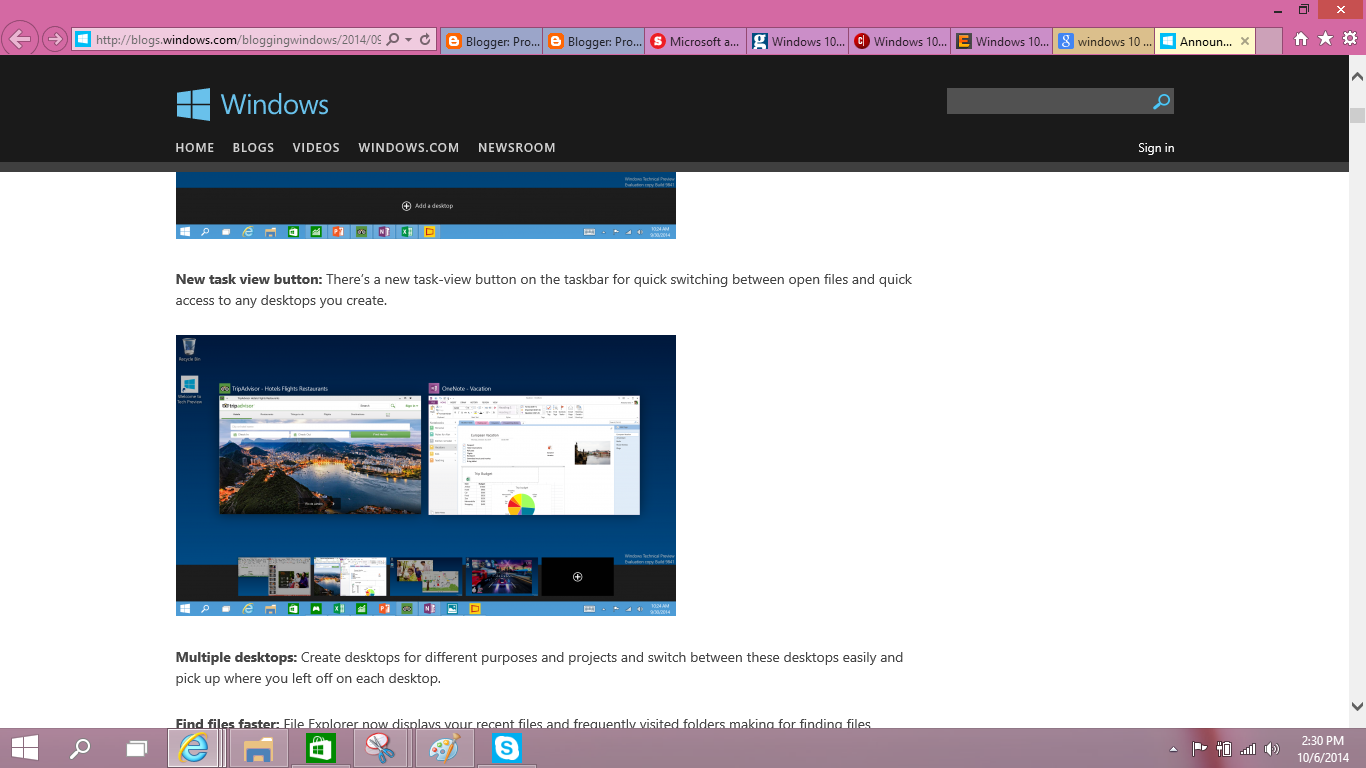
Task: Click the multiple desktops screenshot image
Action: click(x=426, y=475)
